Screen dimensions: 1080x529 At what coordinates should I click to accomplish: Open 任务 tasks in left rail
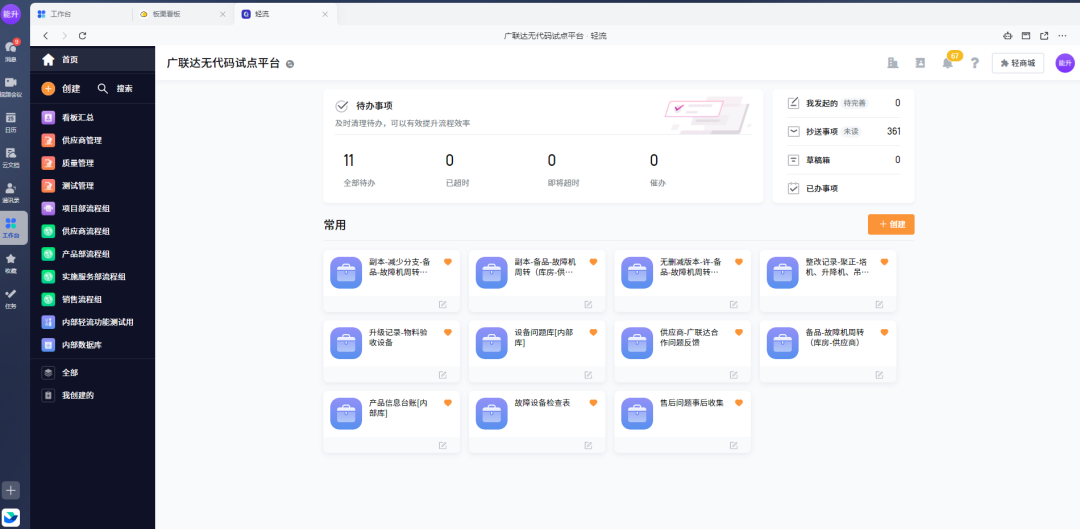click(x=11, y=298)
